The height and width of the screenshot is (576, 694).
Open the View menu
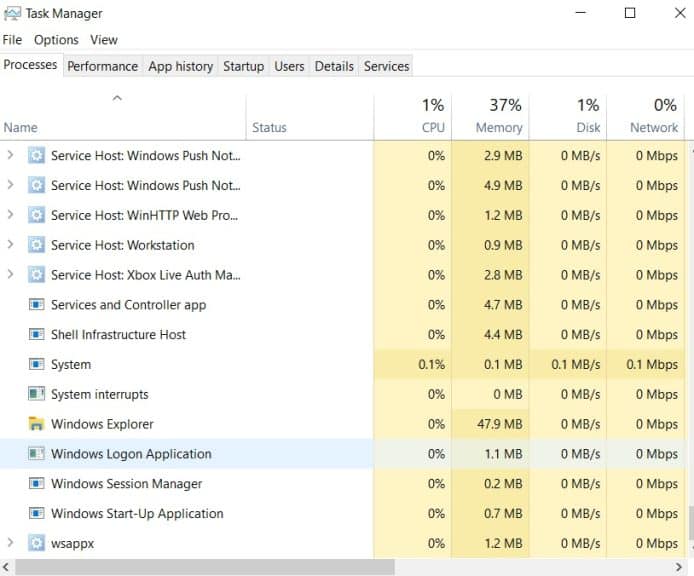pos(104,40)
